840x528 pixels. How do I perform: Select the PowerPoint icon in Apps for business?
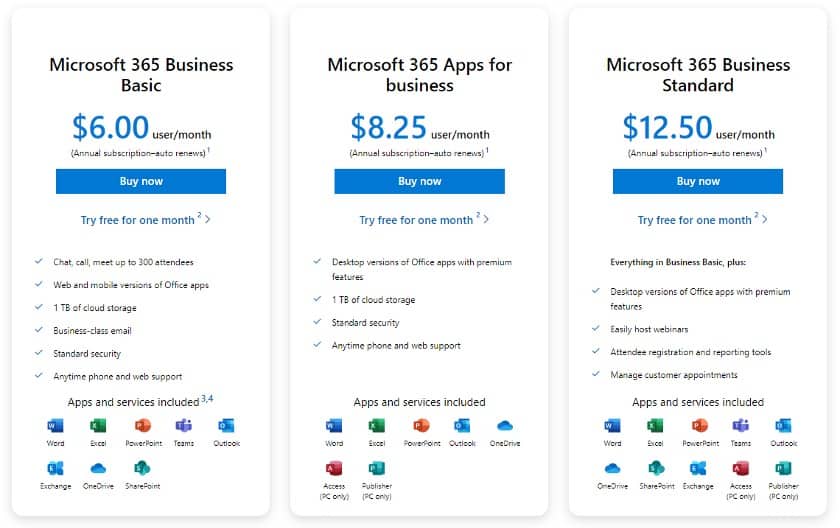pos(422,426)
